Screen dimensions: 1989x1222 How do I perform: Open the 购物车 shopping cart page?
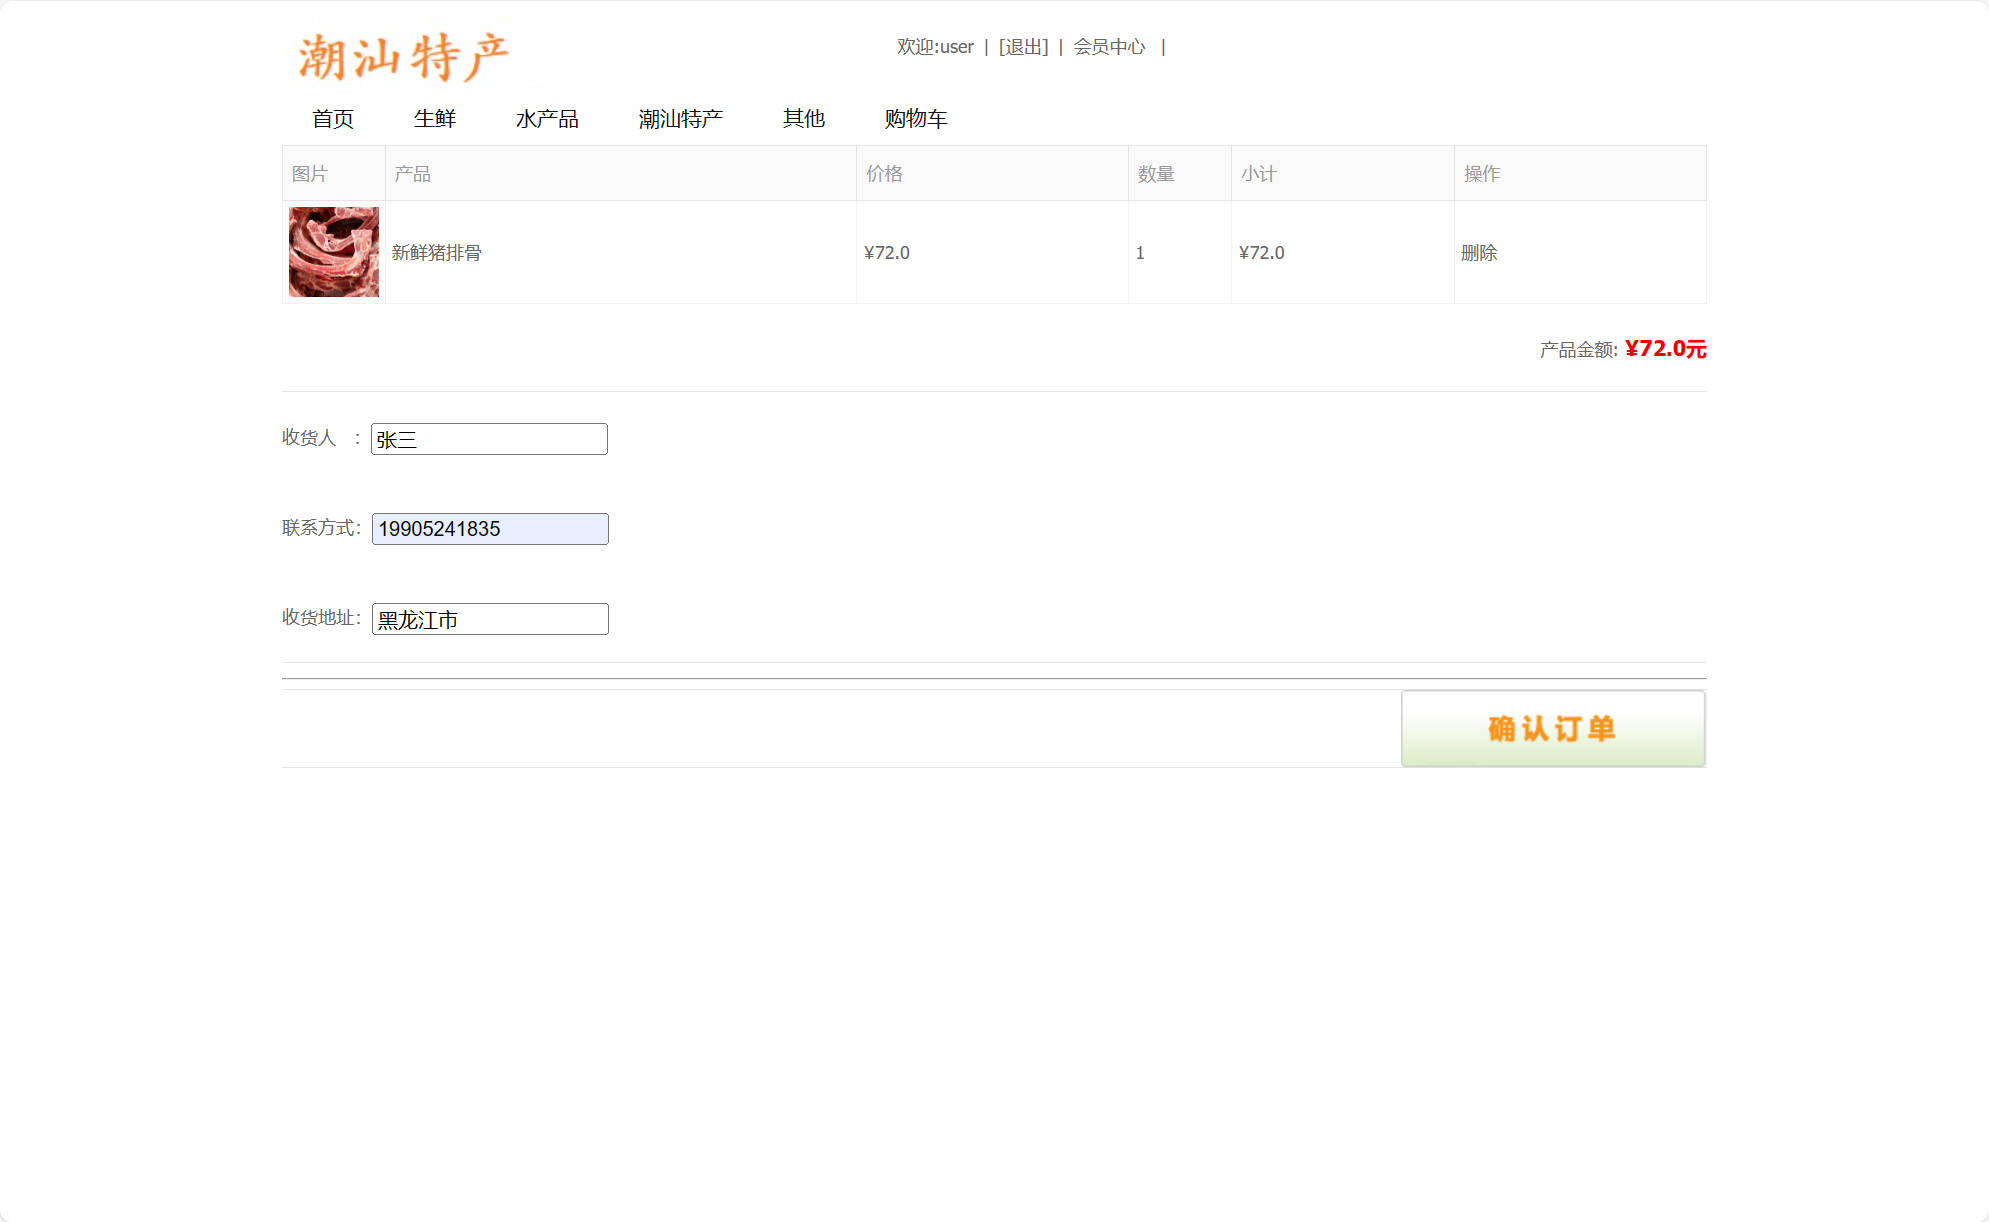pos(916,119)
